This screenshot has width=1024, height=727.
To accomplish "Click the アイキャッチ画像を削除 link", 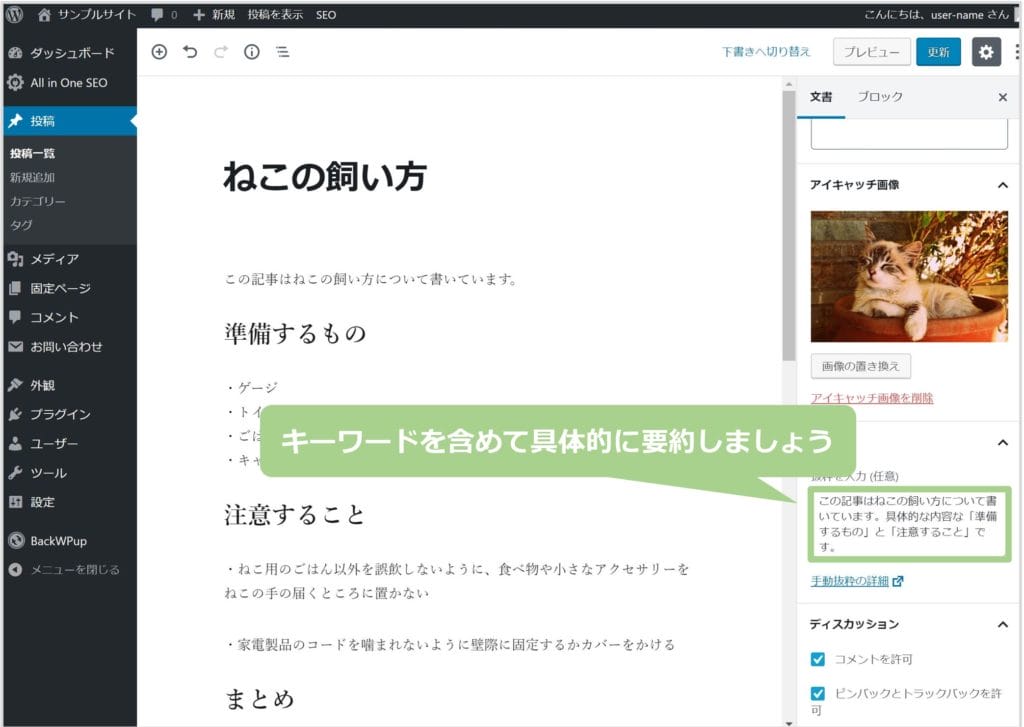I will click(871, 398).
